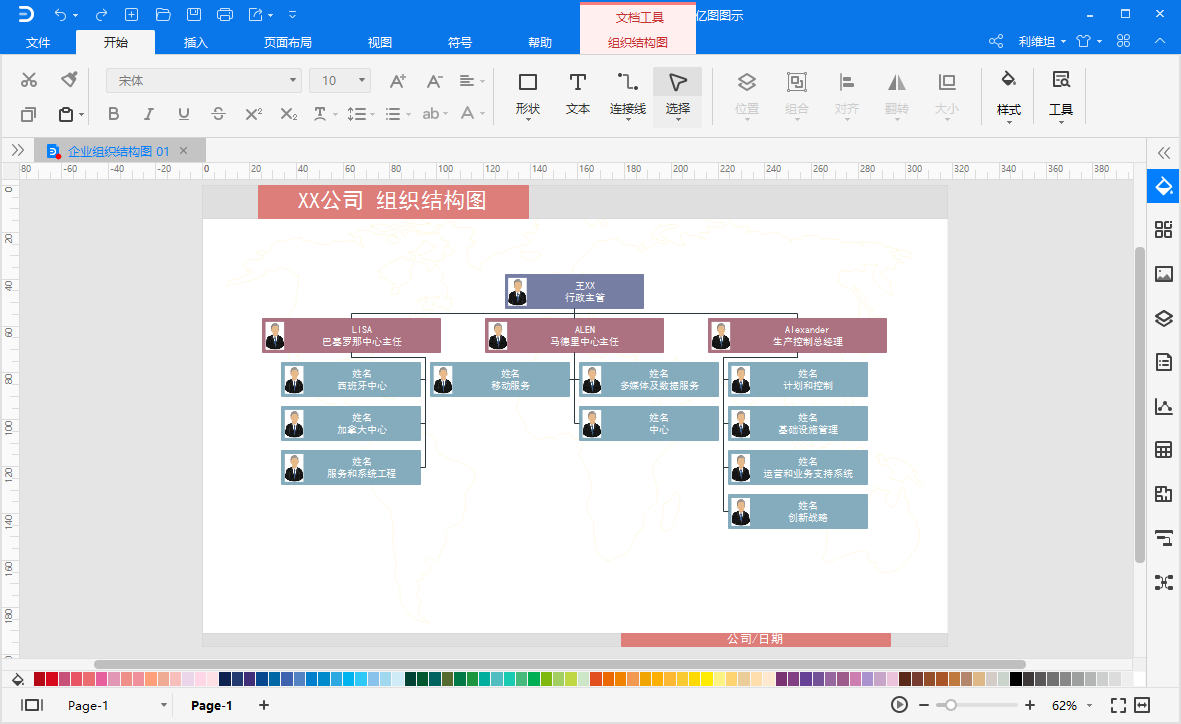1181x724 pixels.
Task: Click the 样式 style button
Action: pos(1009,93)
